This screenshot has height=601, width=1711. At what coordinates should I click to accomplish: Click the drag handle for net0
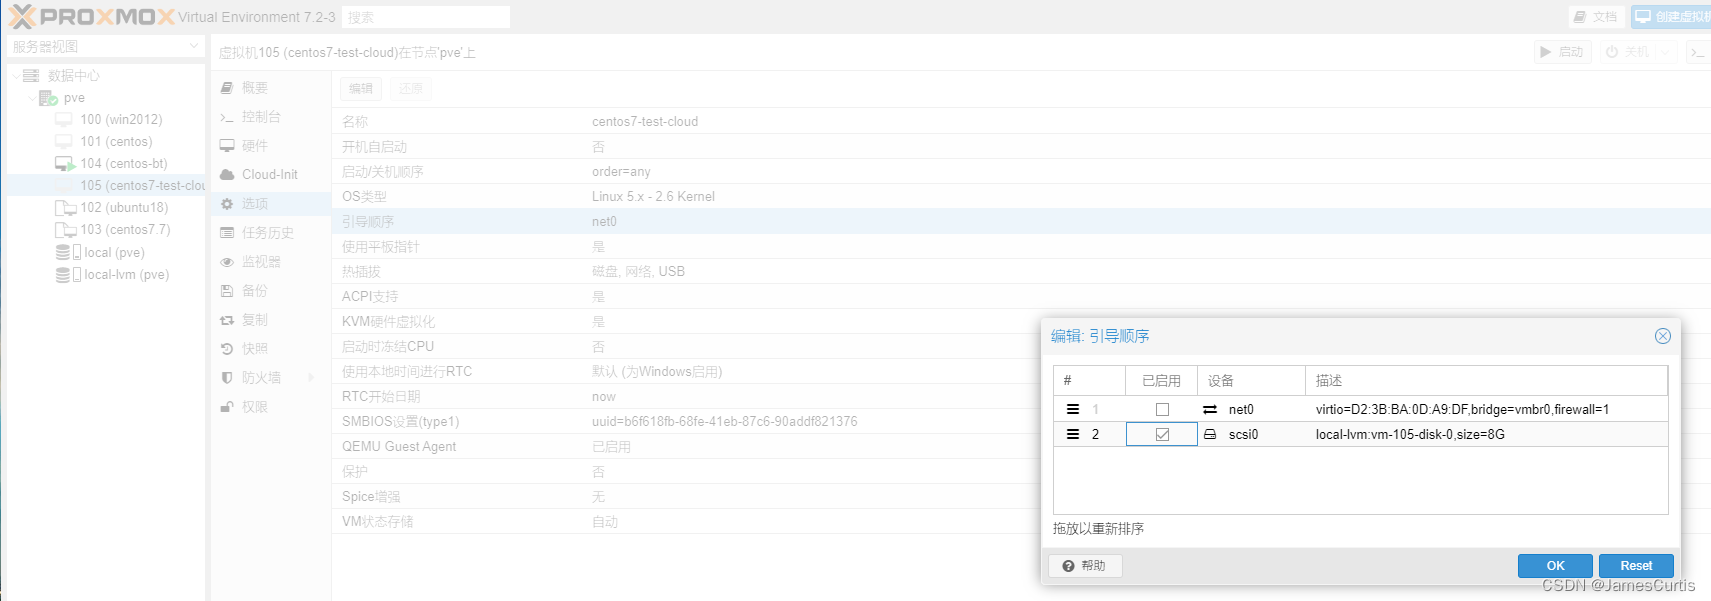coord(1073,410)
